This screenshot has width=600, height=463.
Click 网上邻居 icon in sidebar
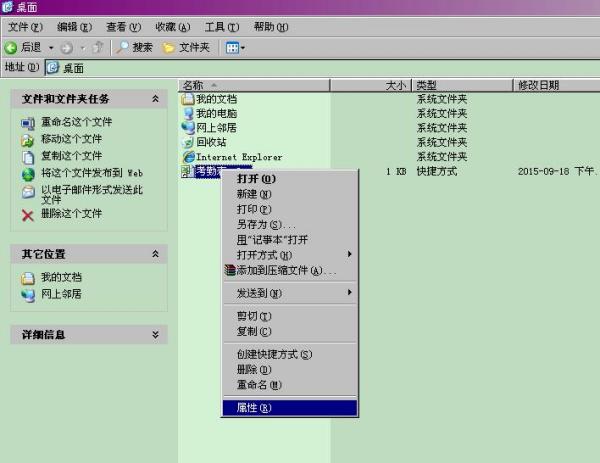[28, 295]
